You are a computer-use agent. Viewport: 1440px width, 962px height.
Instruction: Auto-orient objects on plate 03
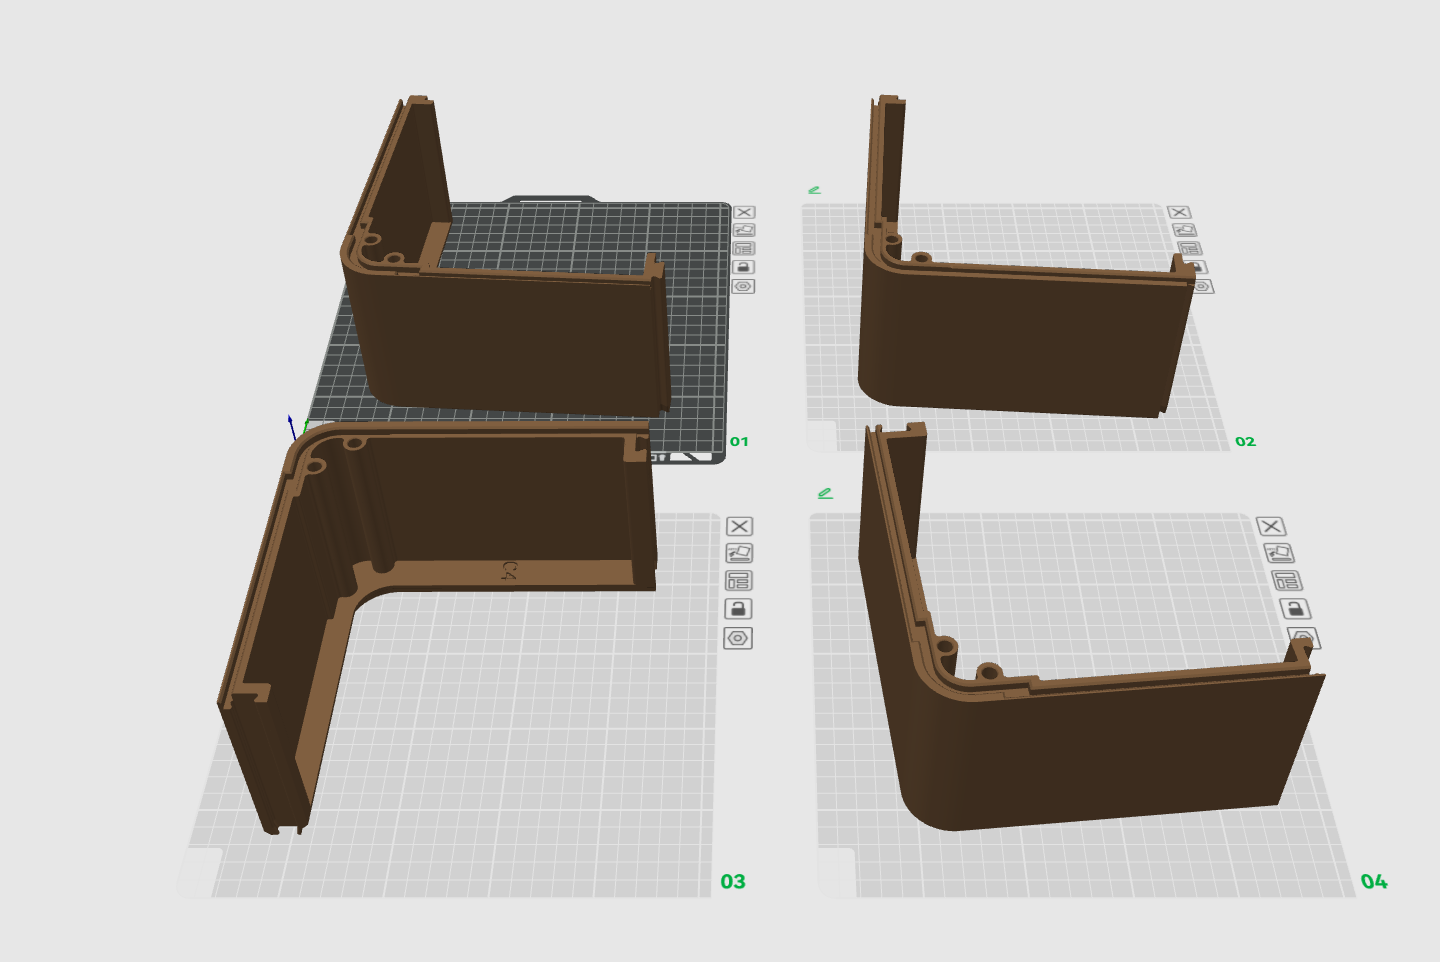tap(739, 553)
